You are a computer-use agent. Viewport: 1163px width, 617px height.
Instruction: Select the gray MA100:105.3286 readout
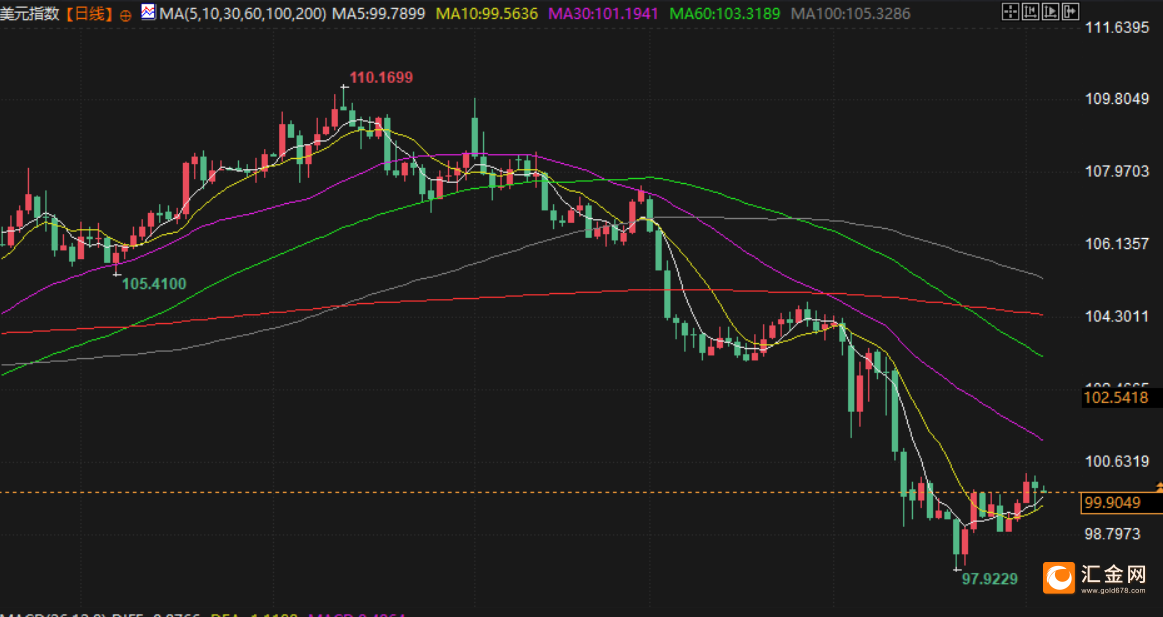850,13
